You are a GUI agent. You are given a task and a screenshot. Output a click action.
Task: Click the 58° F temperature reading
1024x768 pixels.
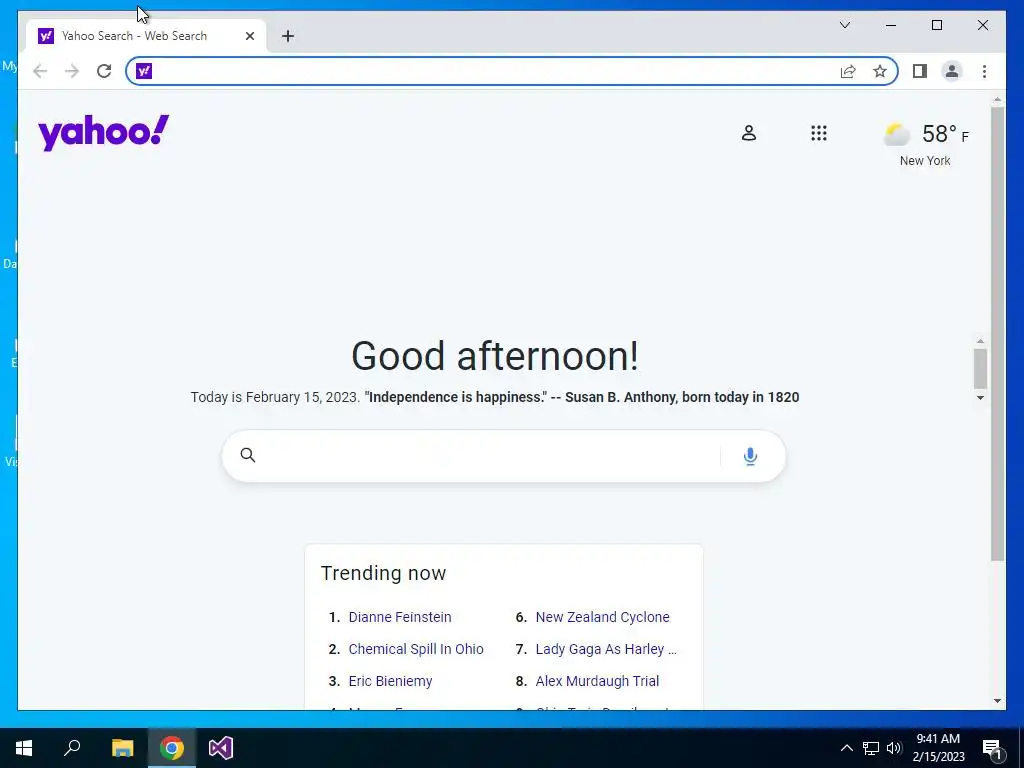point(945,134)
